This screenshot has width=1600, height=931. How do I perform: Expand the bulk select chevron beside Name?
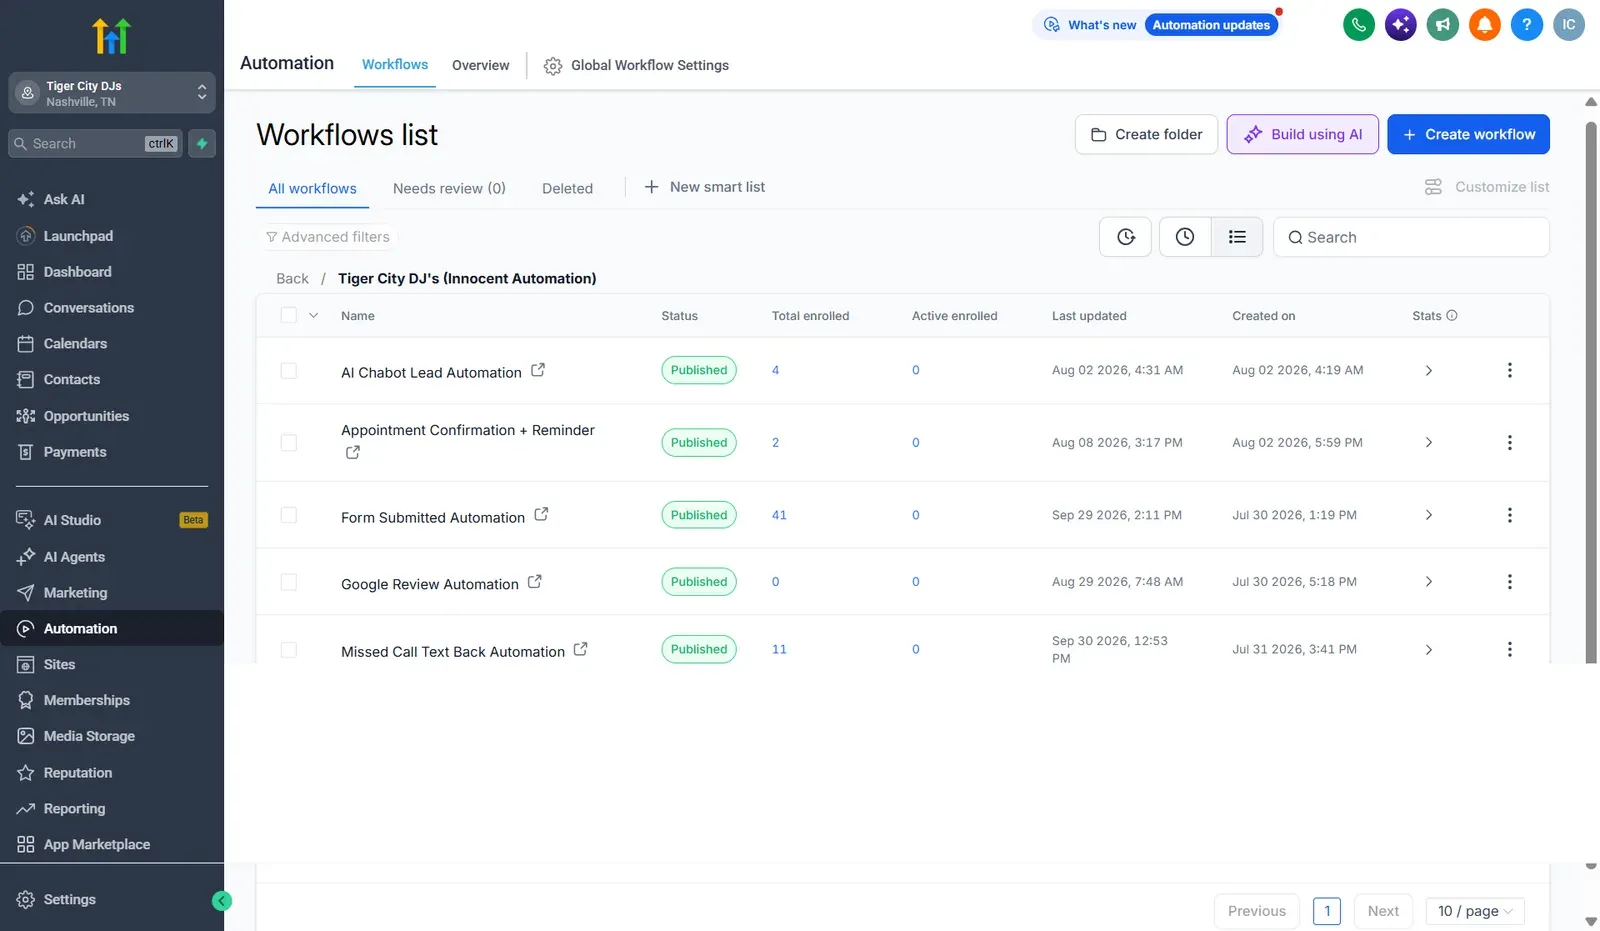point(313,315)
